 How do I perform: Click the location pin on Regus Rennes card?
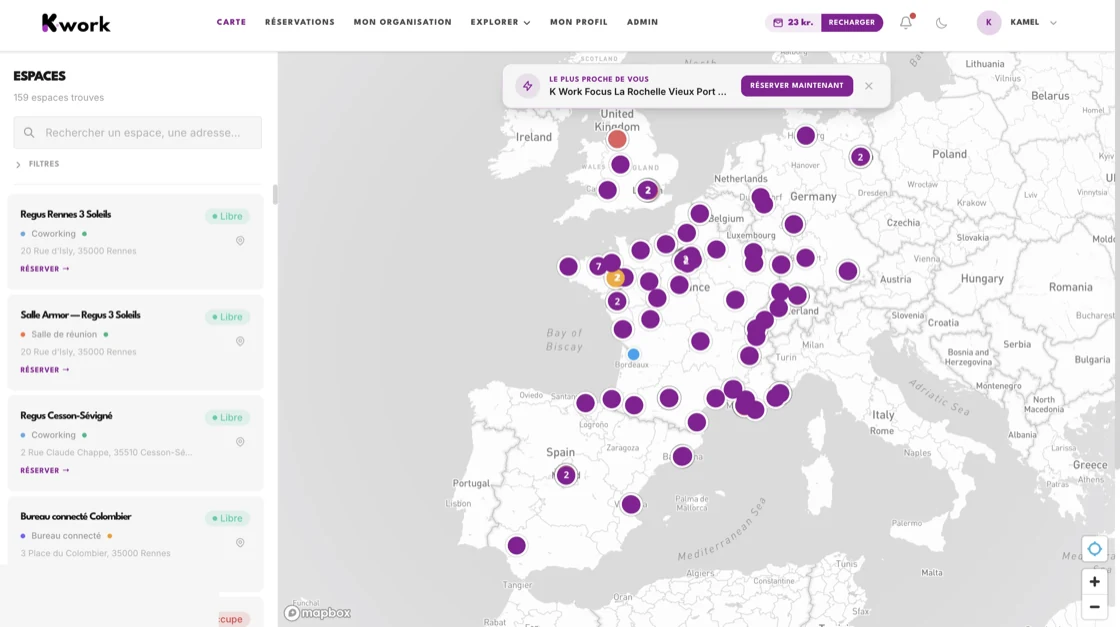(239, 240)
